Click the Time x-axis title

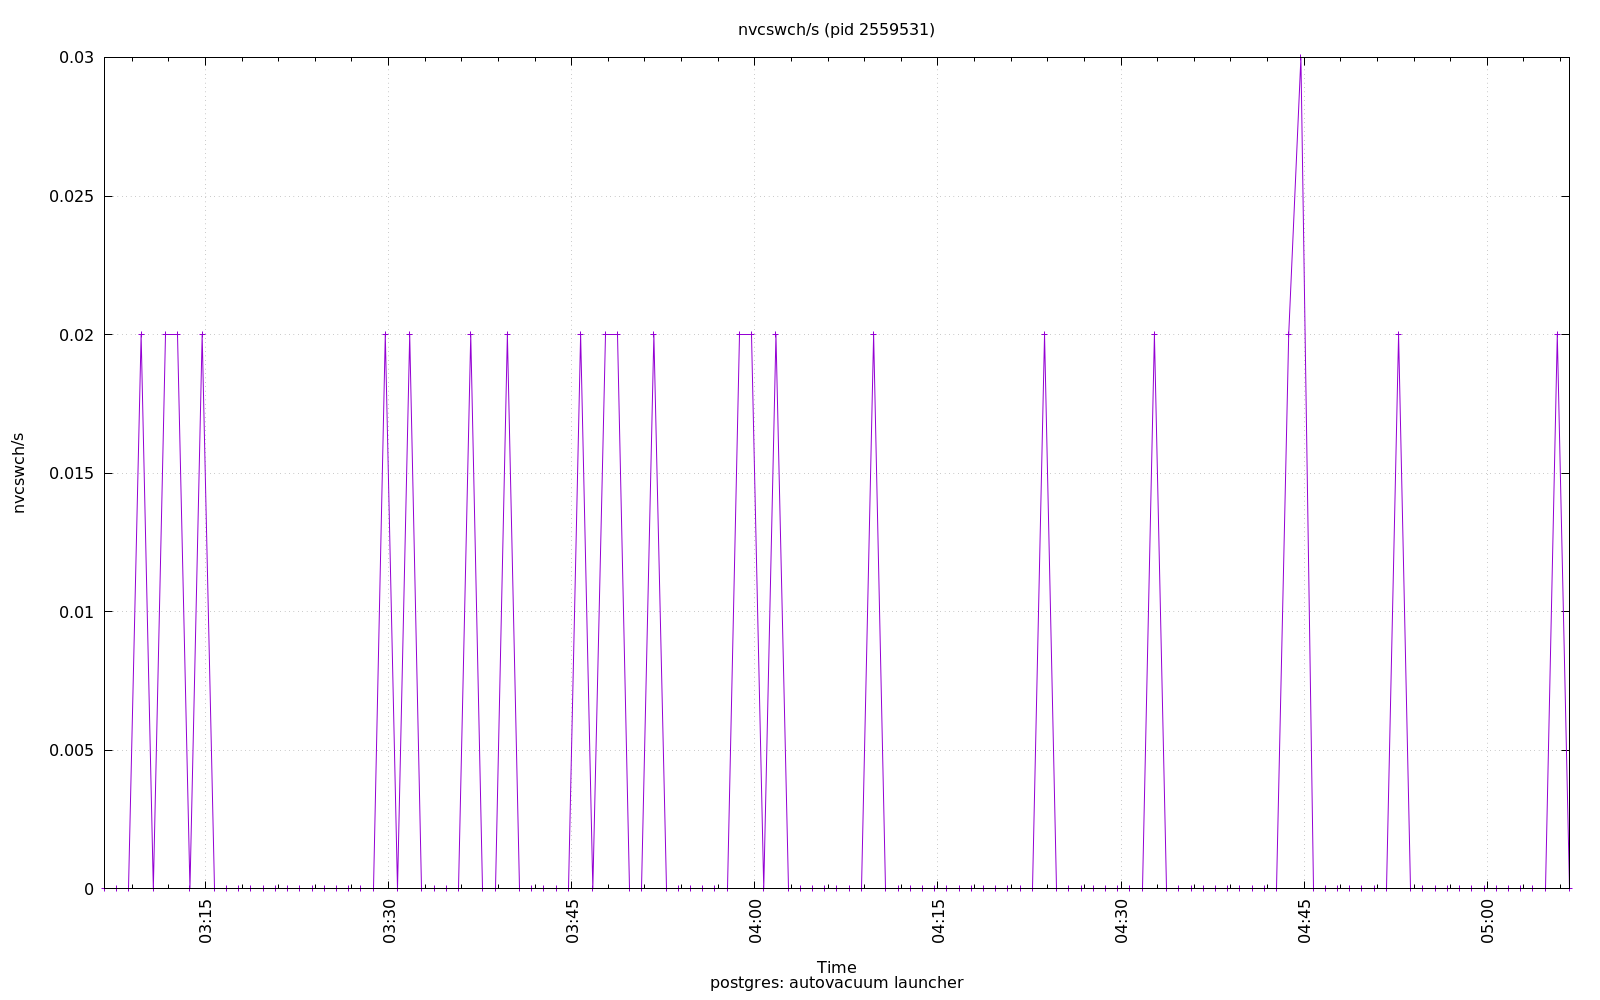click(836, 967)
